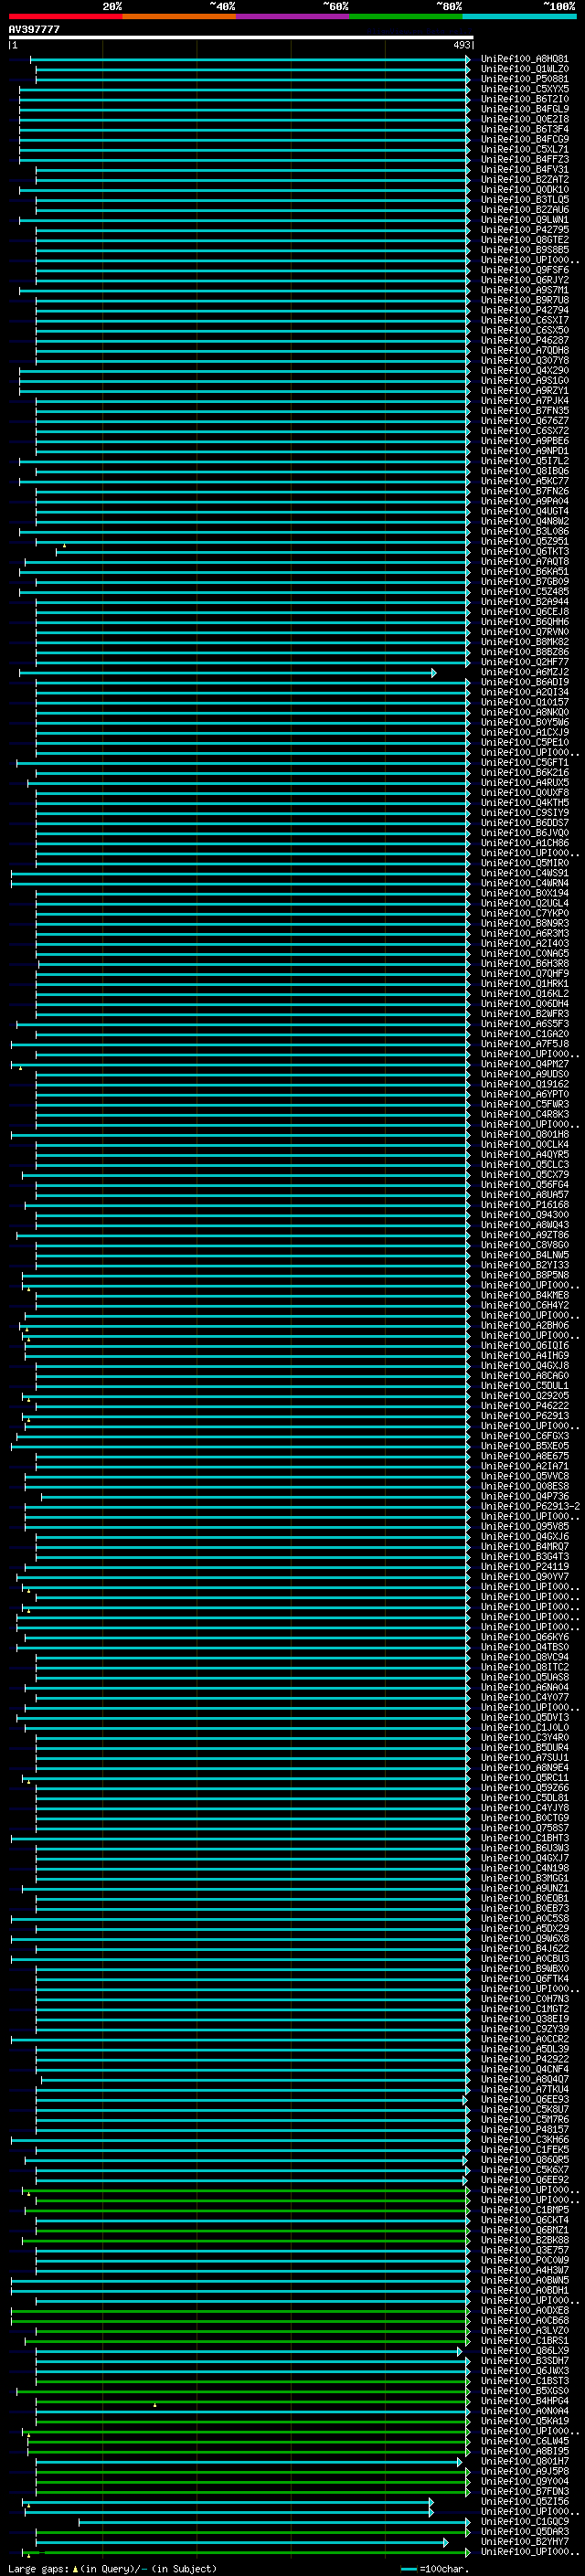Click hit label UniRef100_B6T2I0
This screenshot has width=585, height=2576.
525,99
